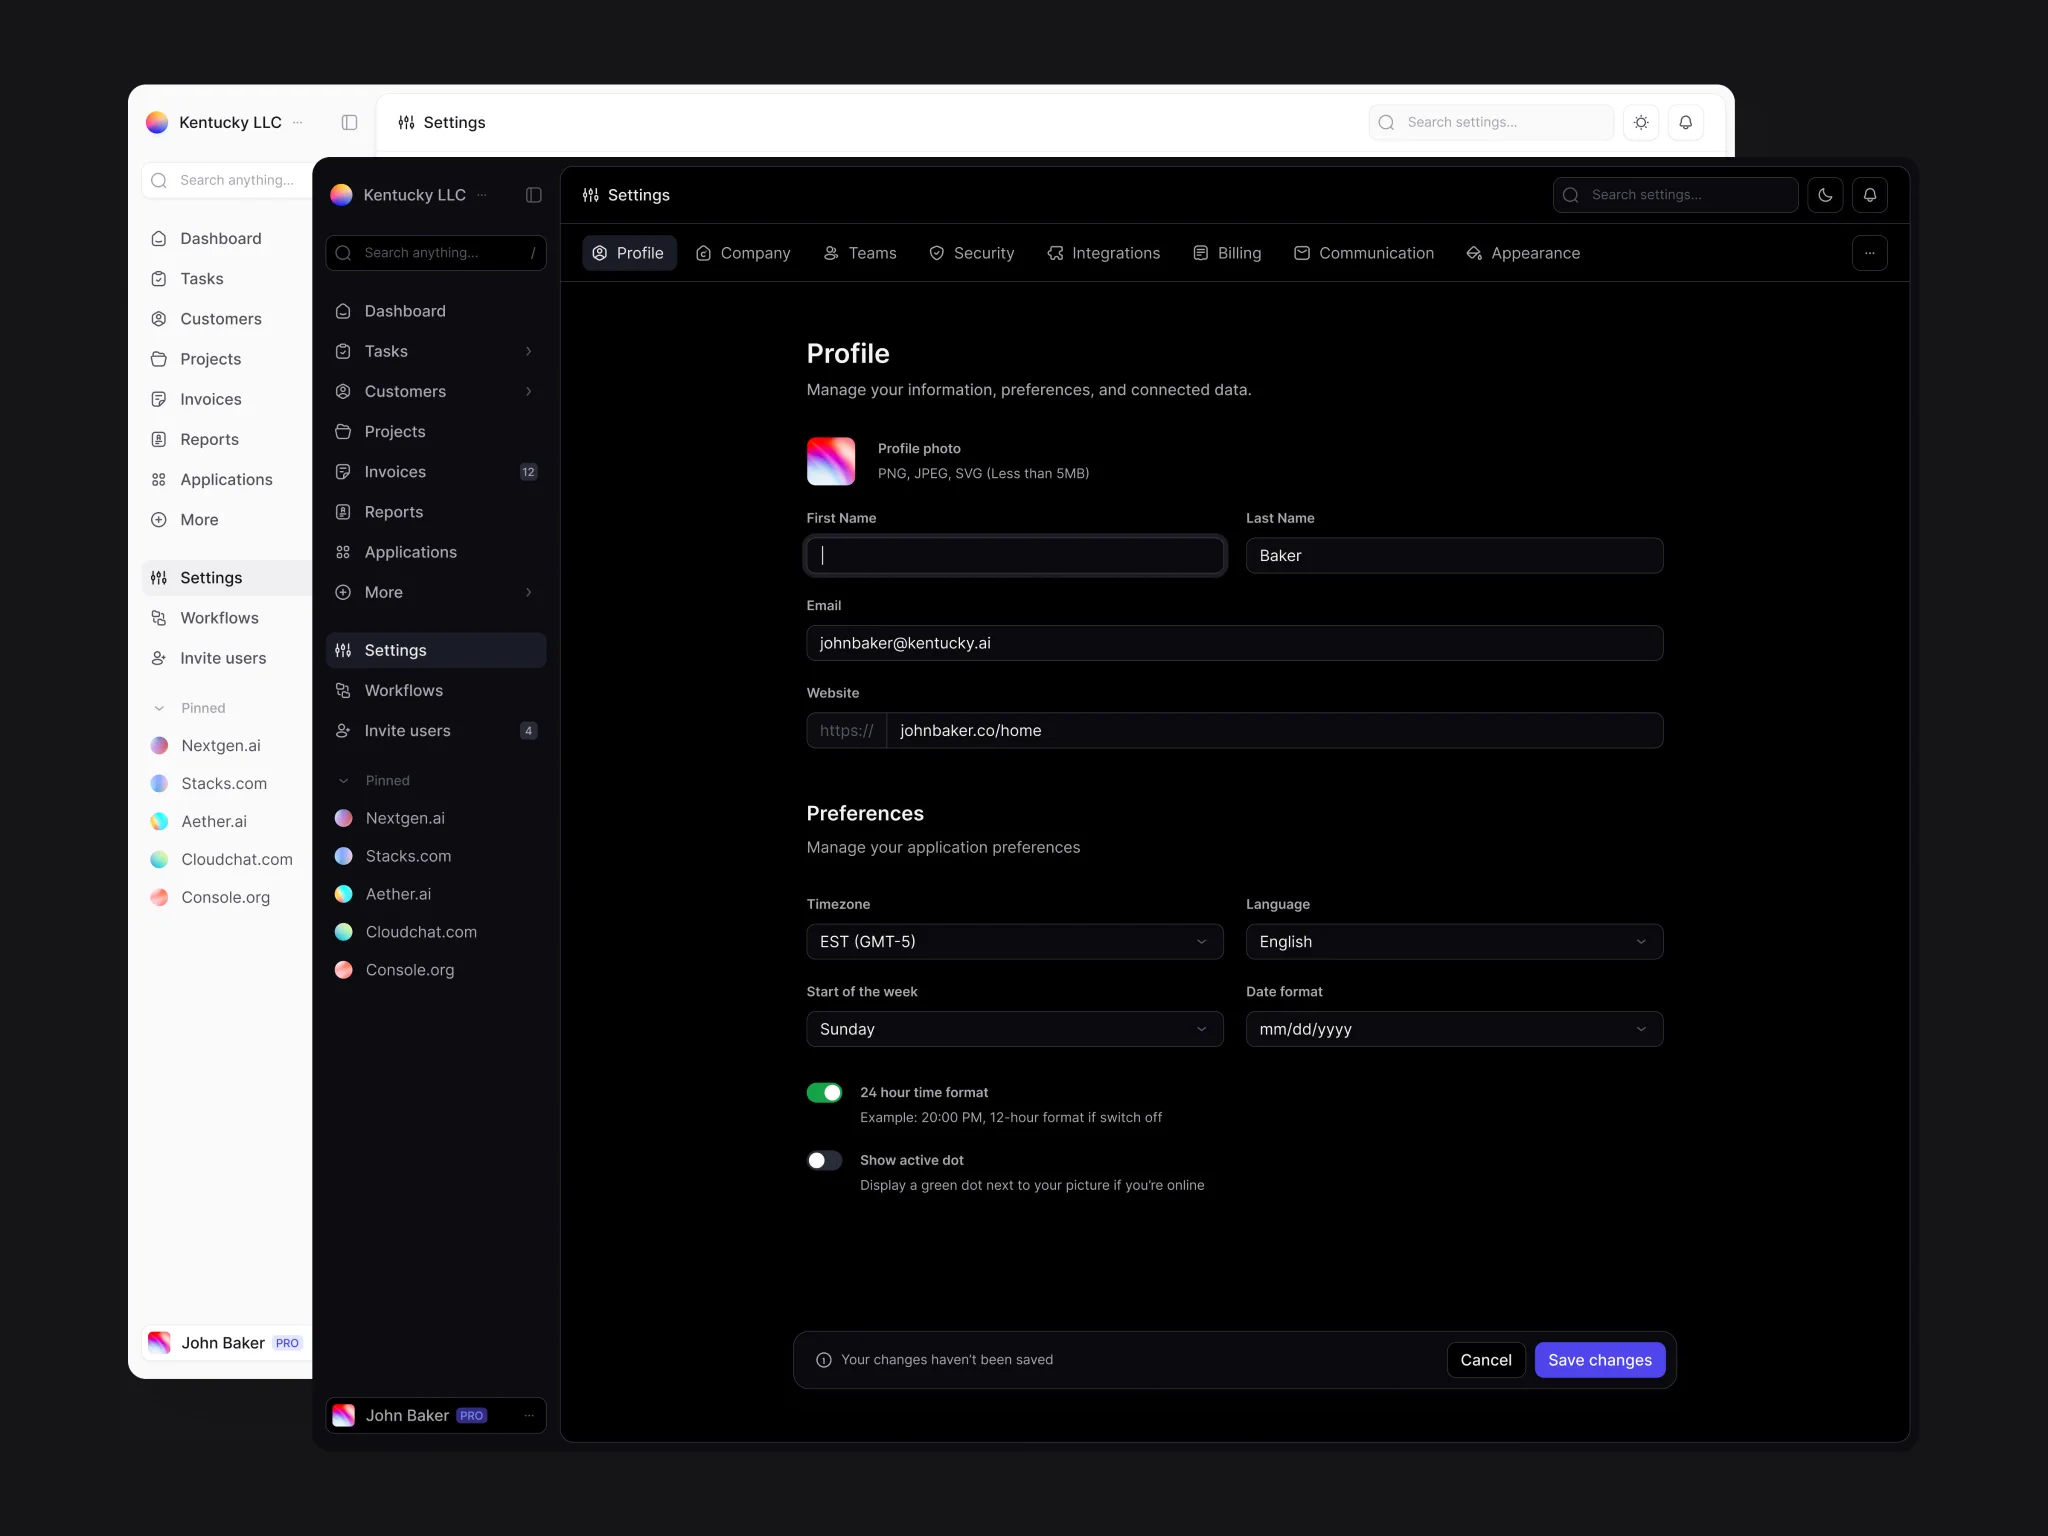
Task: Switch to the Company tab
Action: pos(743,253)
